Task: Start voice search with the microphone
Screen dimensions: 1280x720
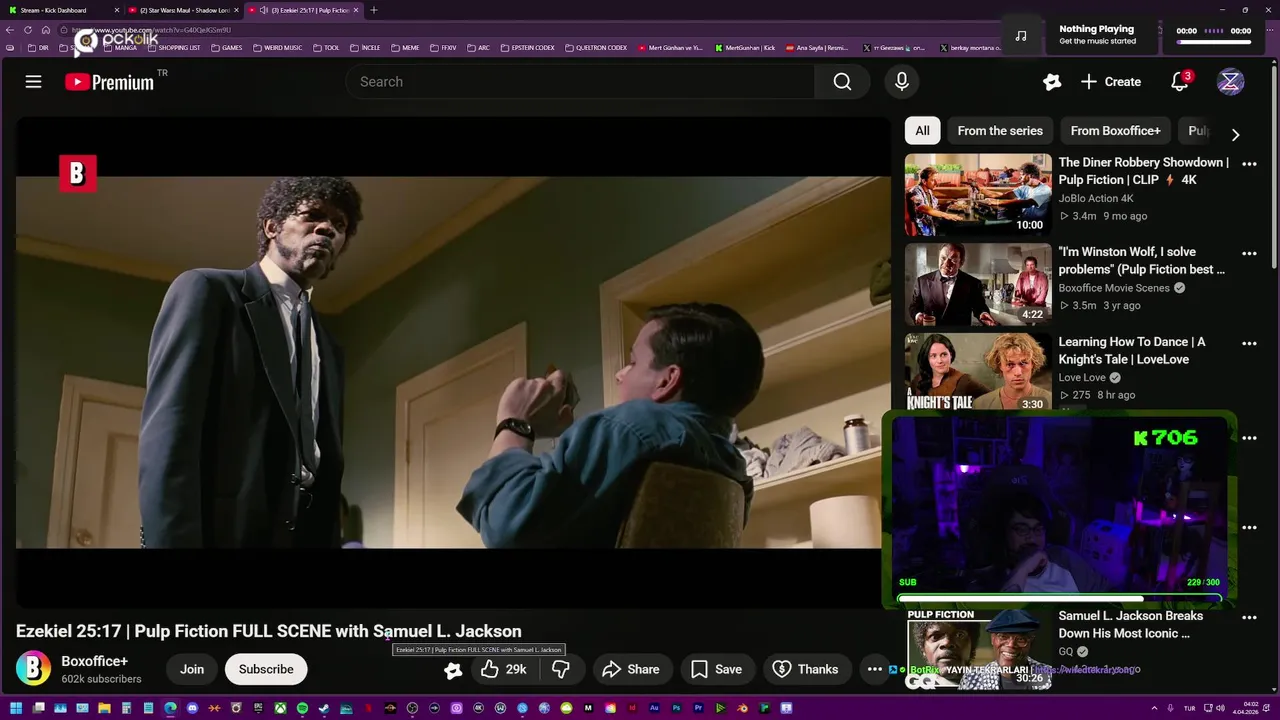Action: (901, 82)
